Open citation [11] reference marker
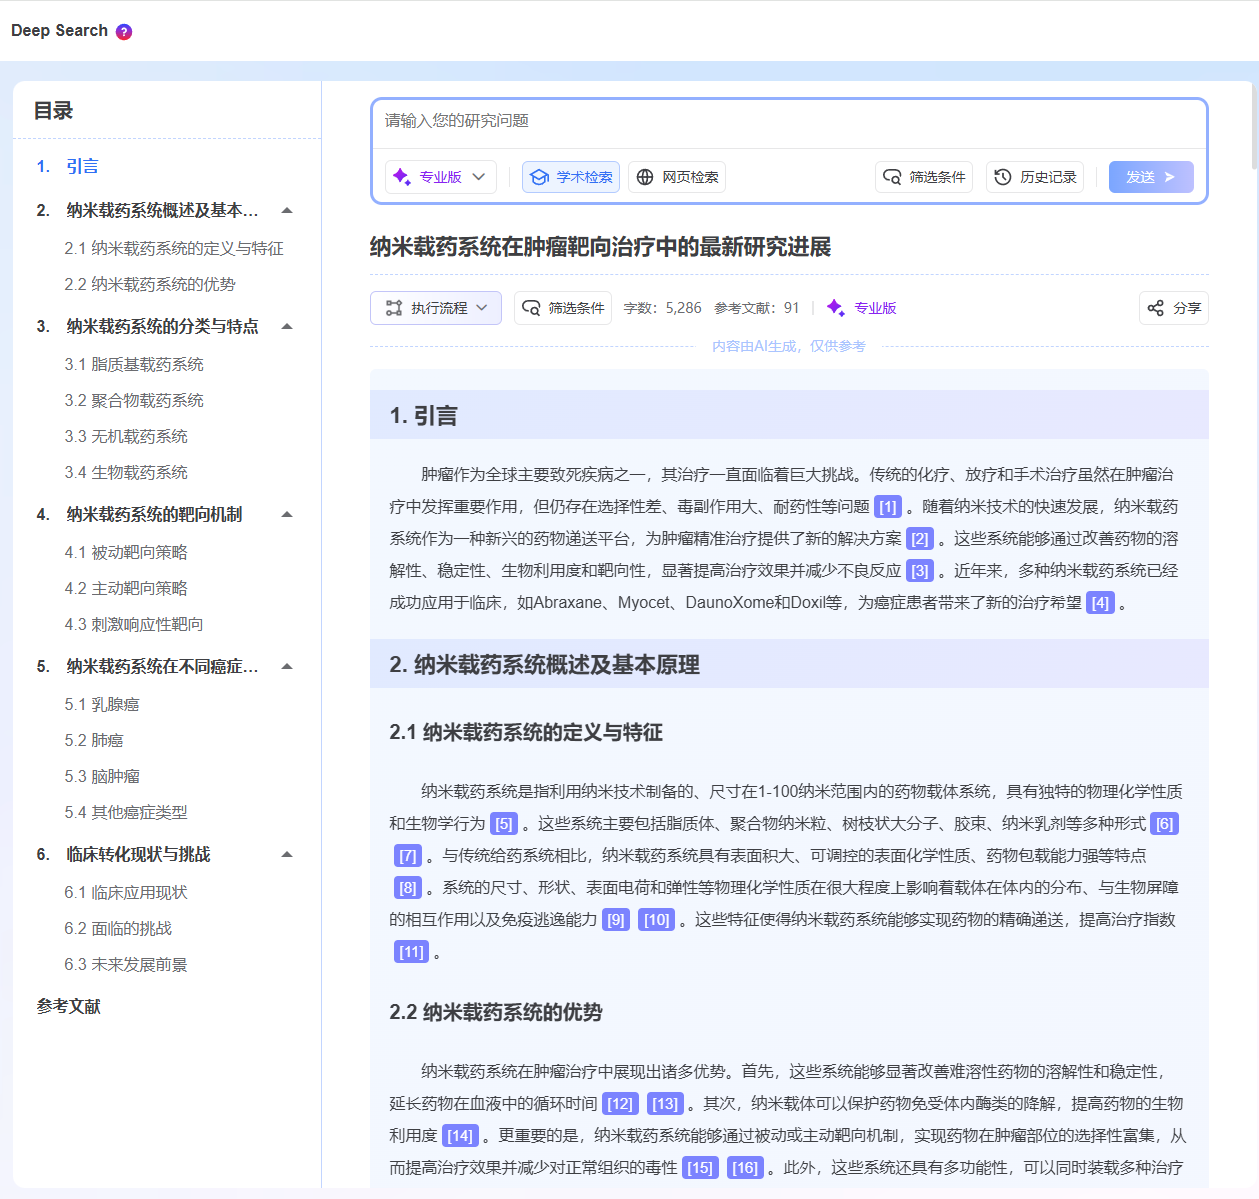 412,952
